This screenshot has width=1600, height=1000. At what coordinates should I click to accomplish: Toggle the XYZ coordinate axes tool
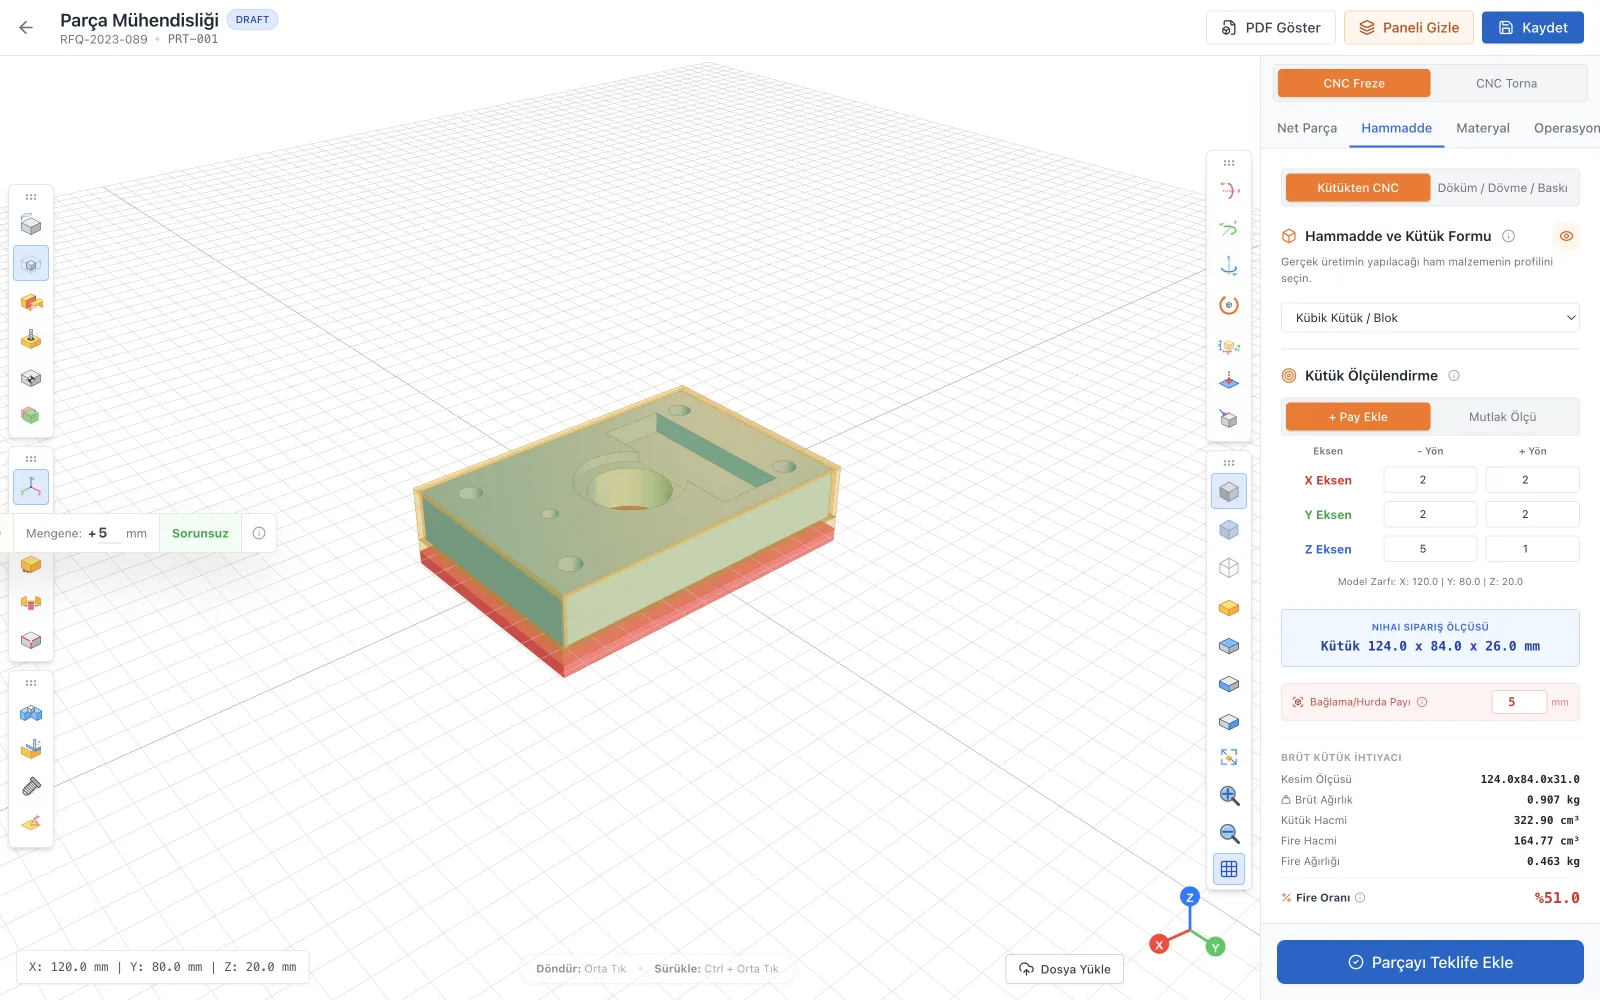tap(31, 487)
